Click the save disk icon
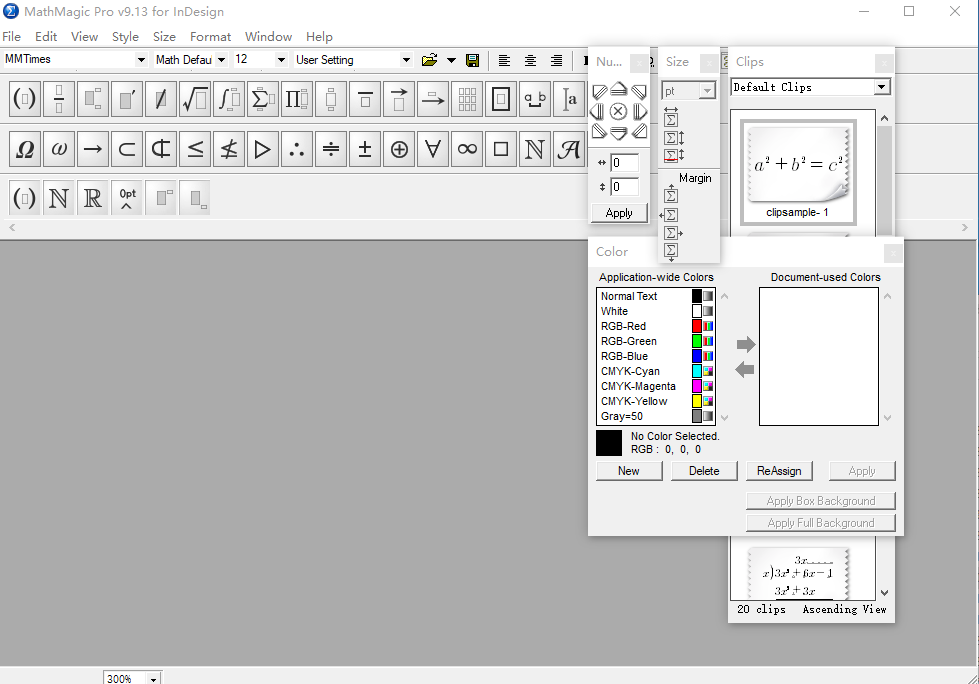This screenshot has width=979, height=684. coord(473,60)
